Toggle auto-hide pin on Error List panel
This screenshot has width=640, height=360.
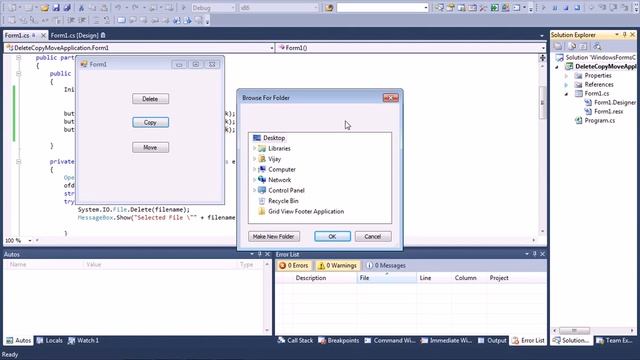pos(535,254)
